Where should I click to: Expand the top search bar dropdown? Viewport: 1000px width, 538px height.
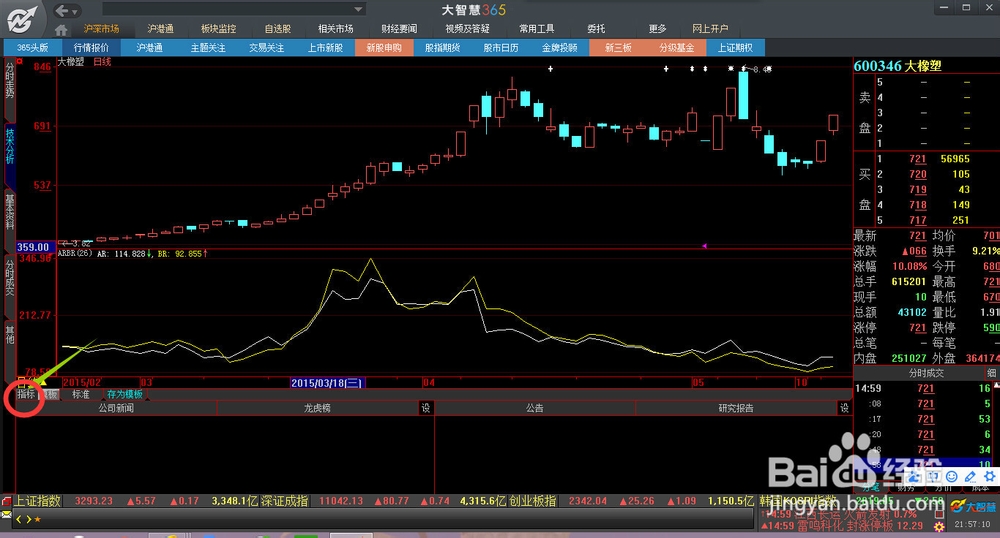pos(358,9)
